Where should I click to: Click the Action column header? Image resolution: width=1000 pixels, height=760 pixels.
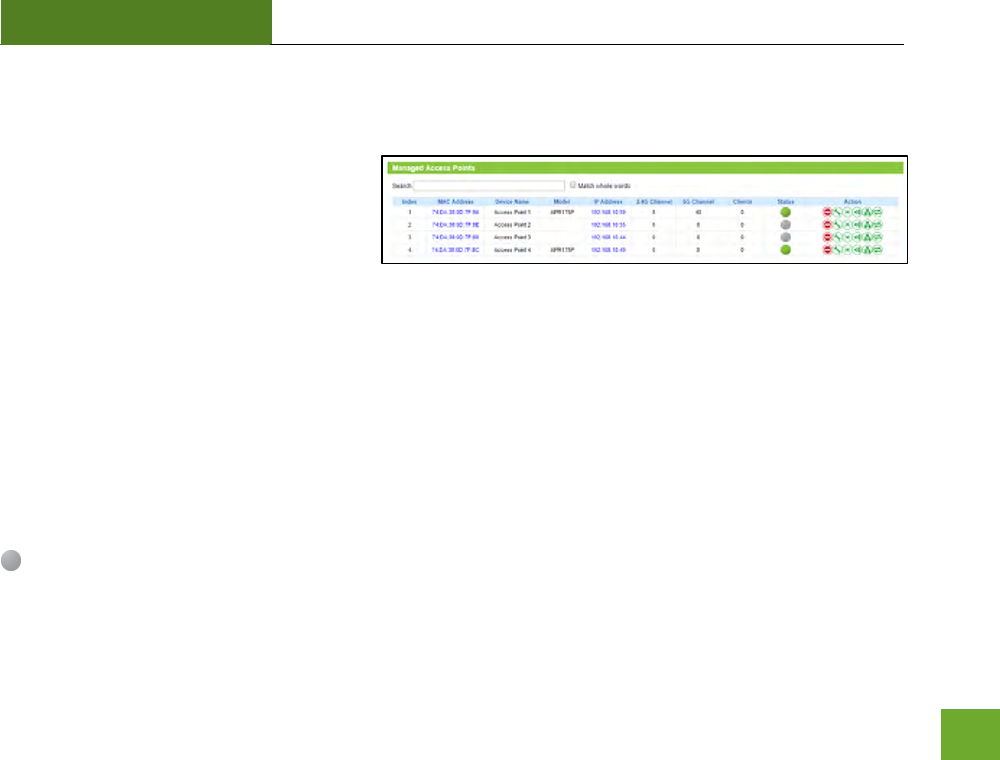[853, 201]
